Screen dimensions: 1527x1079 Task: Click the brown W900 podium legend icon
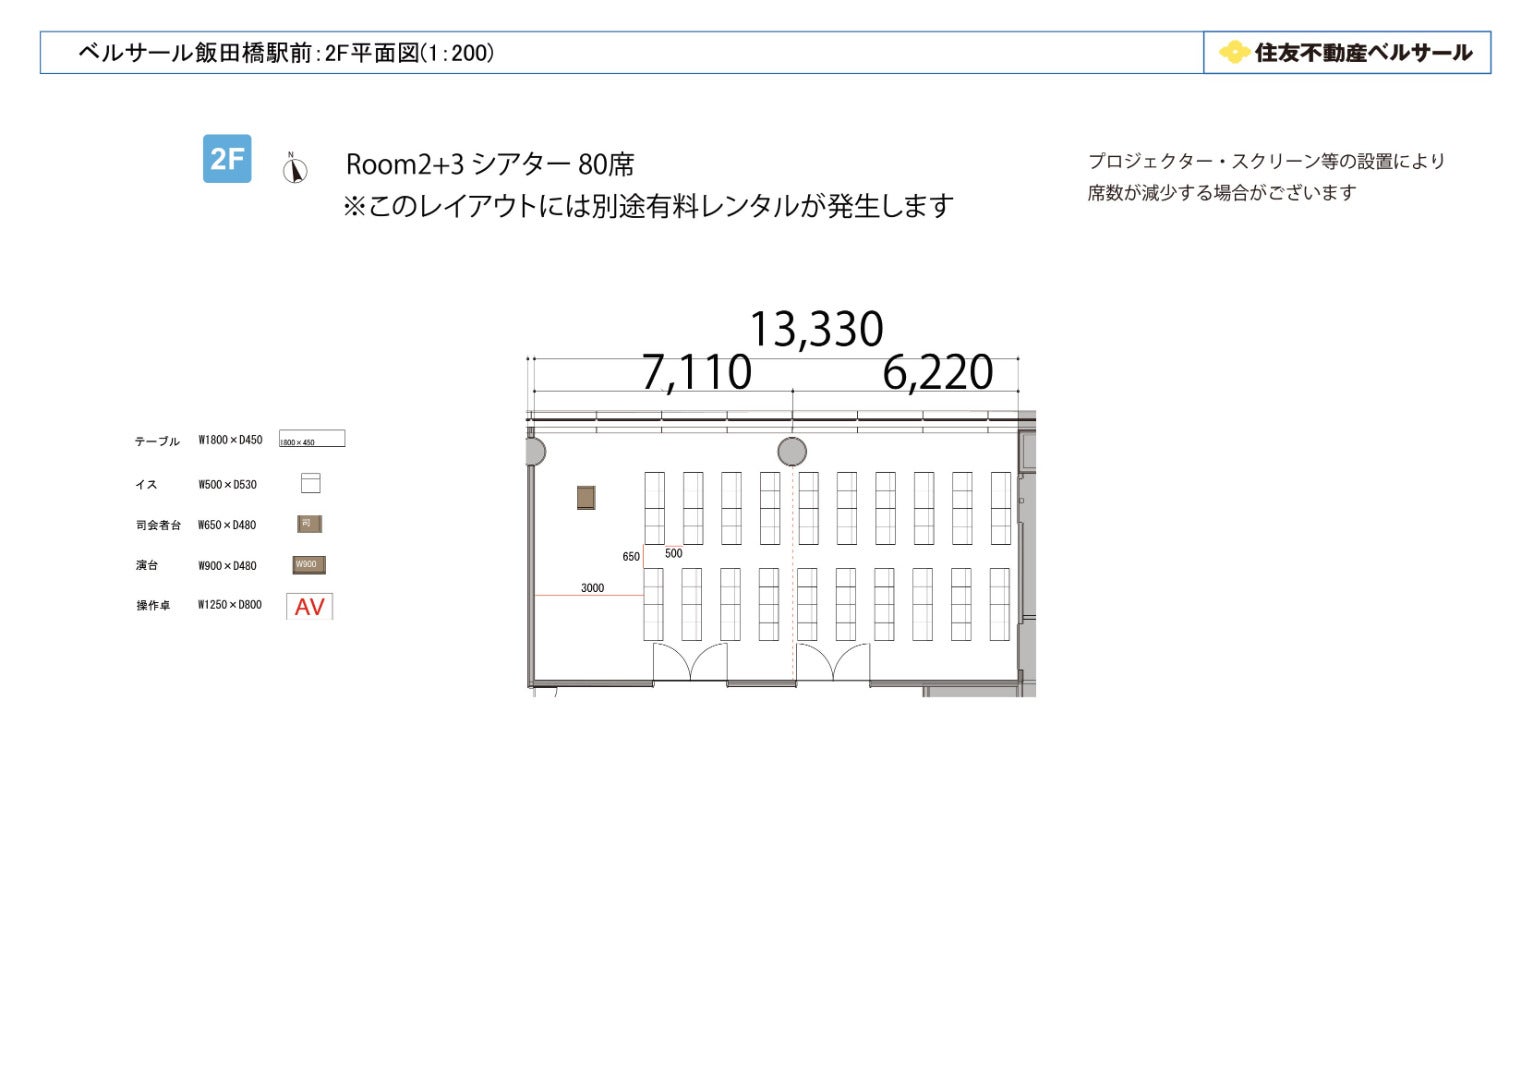tap(309, 565)
